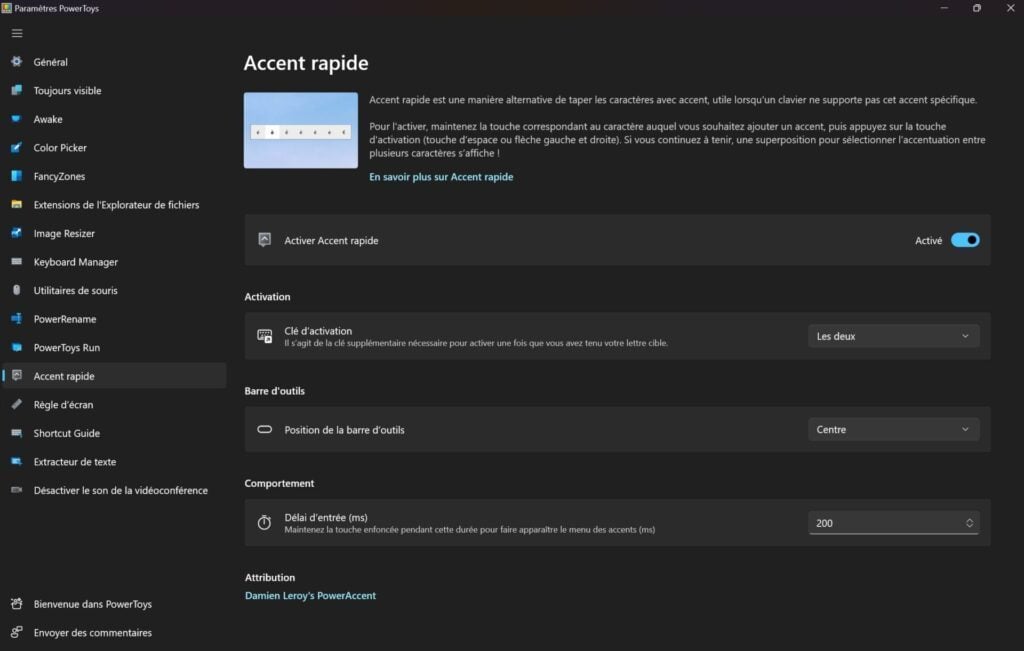
Task: Click the Accent rapide preview image
Action: coord(300,130)
